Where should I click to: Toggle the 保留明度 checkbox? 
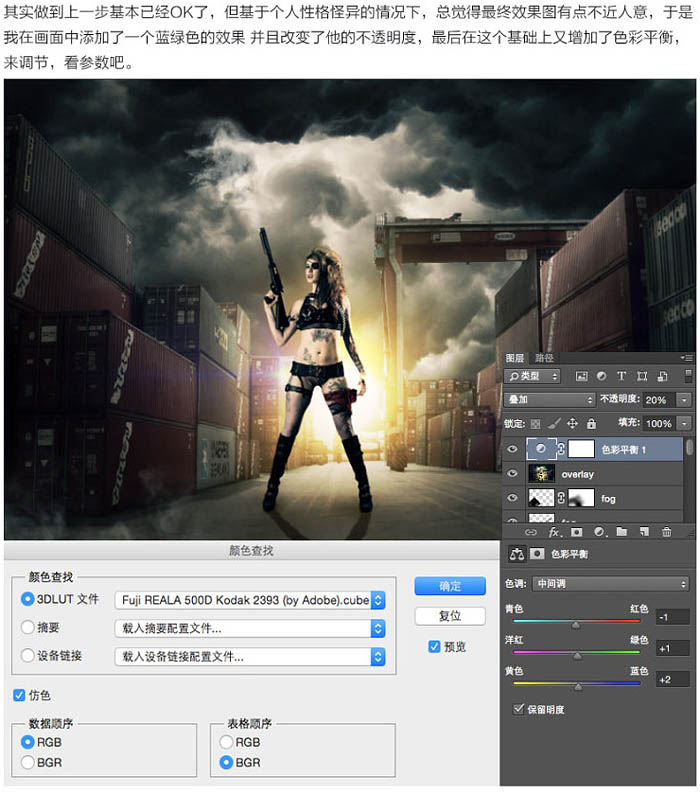519,709
